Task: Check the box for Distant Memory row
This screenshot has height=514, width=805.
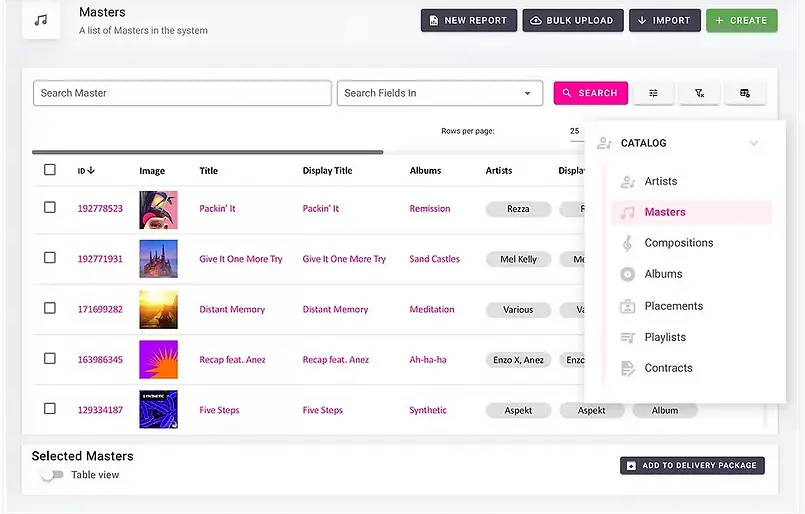Action: (x=50, y=308)
